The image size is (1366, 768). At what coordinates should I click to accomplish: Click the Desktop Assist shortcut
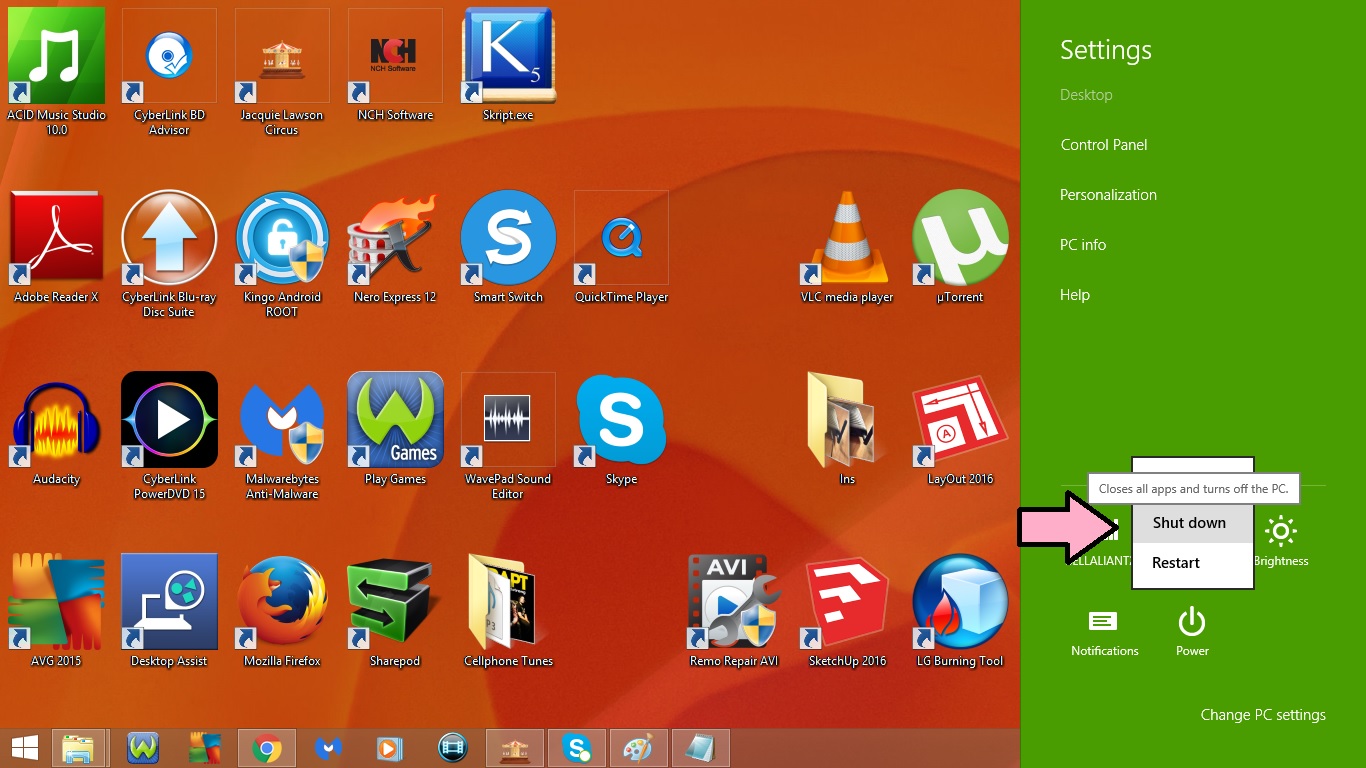(169, 611)
